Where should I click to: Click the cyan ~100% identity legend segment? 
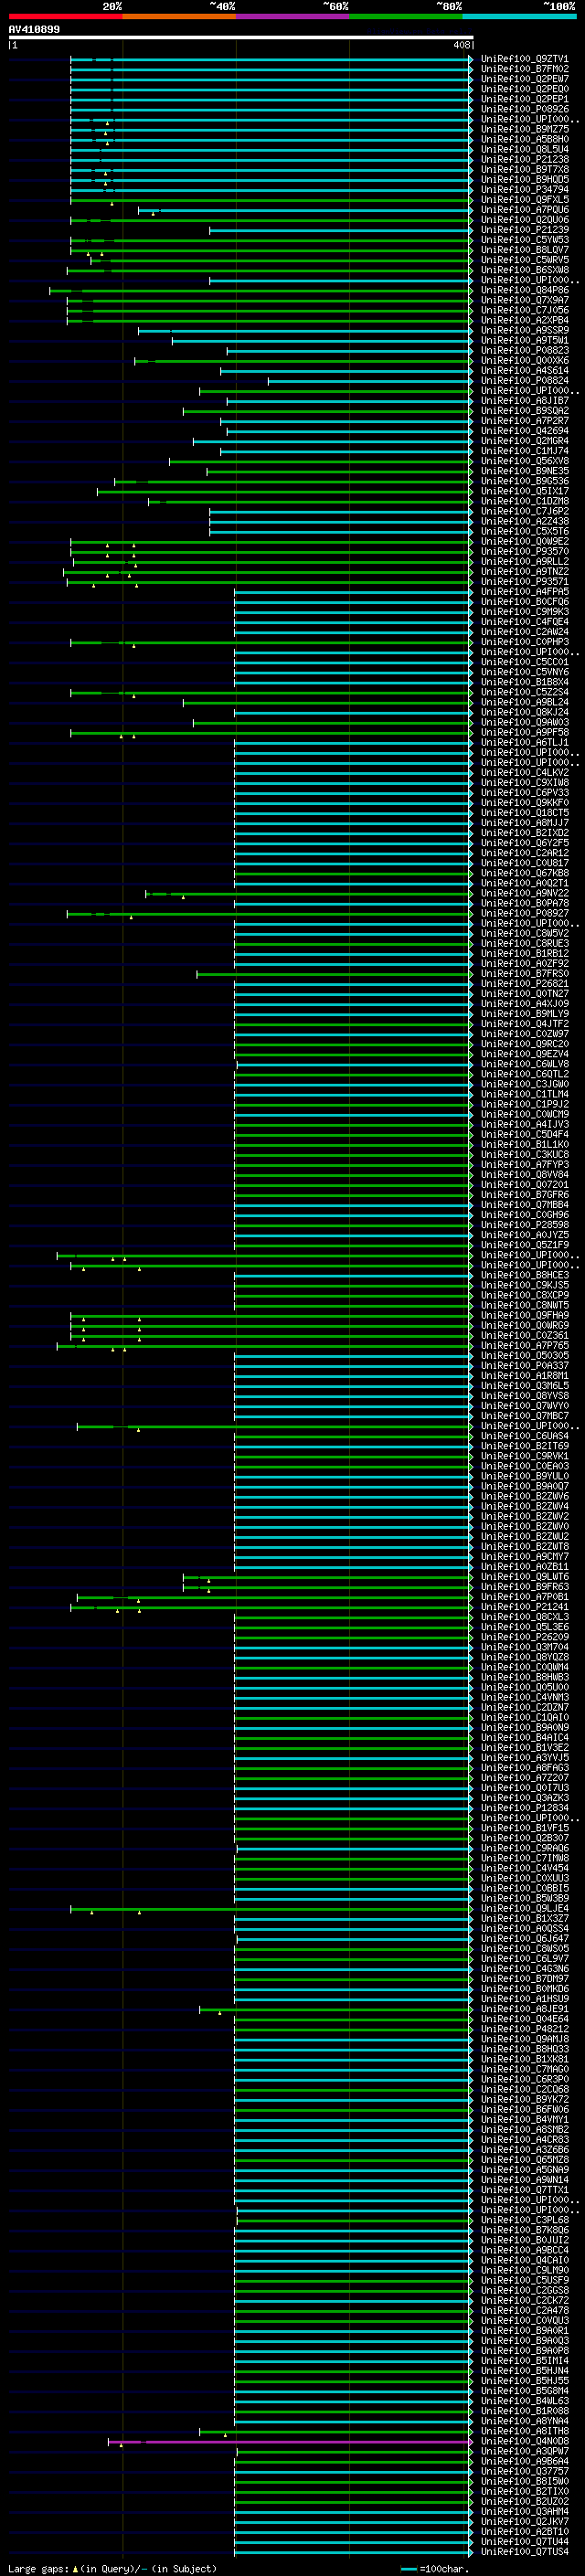click(519, 16)
